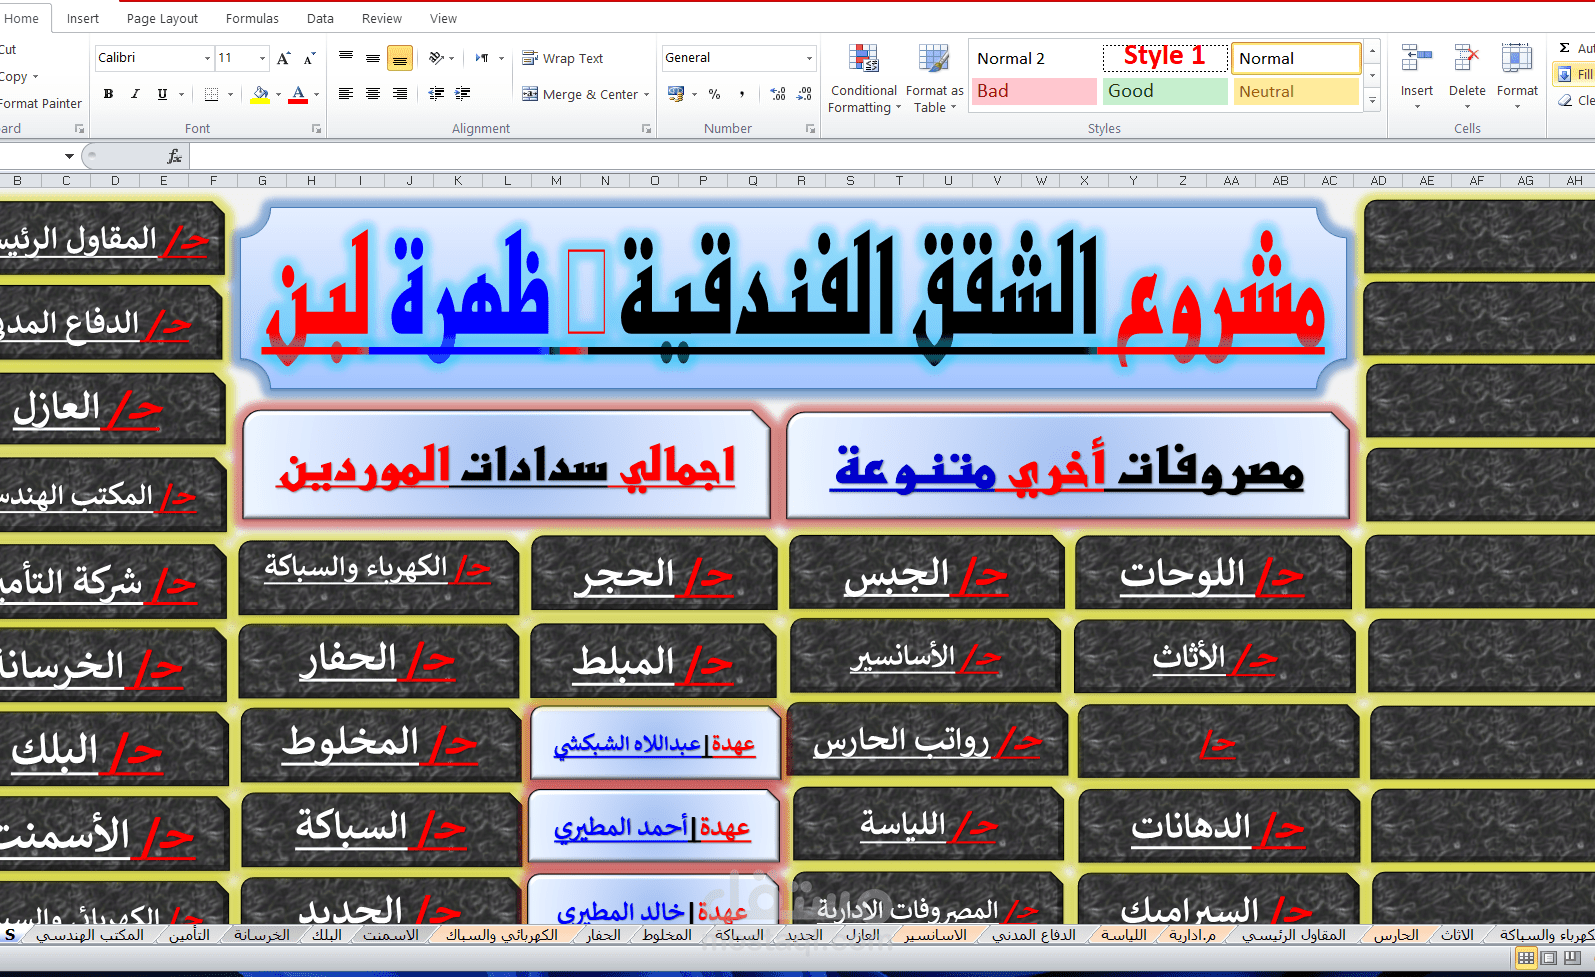Toggle the highlighted Bottom Align icon
The image size is (1595, 977).
click(399, 58)
